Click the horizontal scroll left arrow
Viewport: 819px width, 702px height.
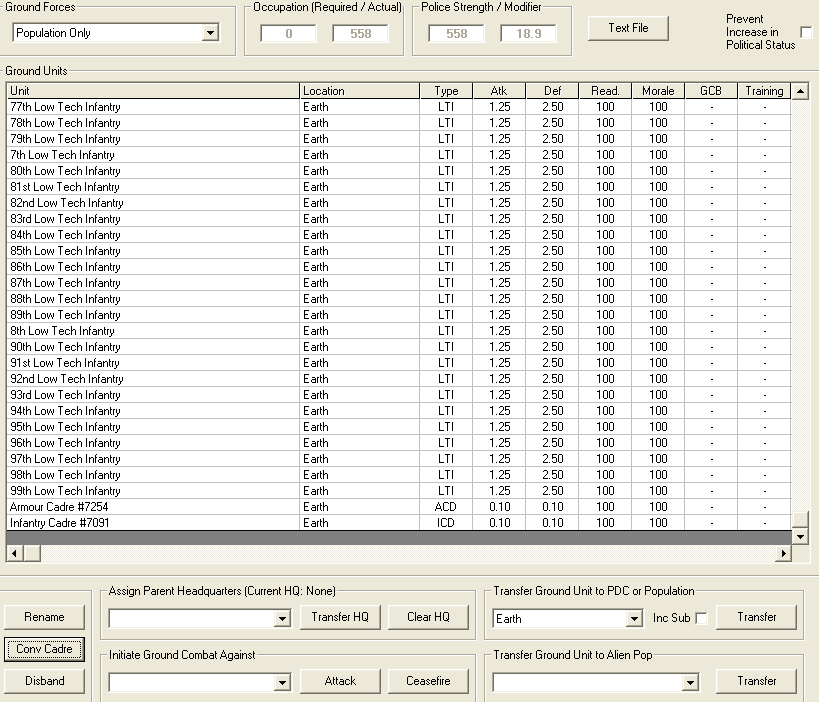coord(15,553)
